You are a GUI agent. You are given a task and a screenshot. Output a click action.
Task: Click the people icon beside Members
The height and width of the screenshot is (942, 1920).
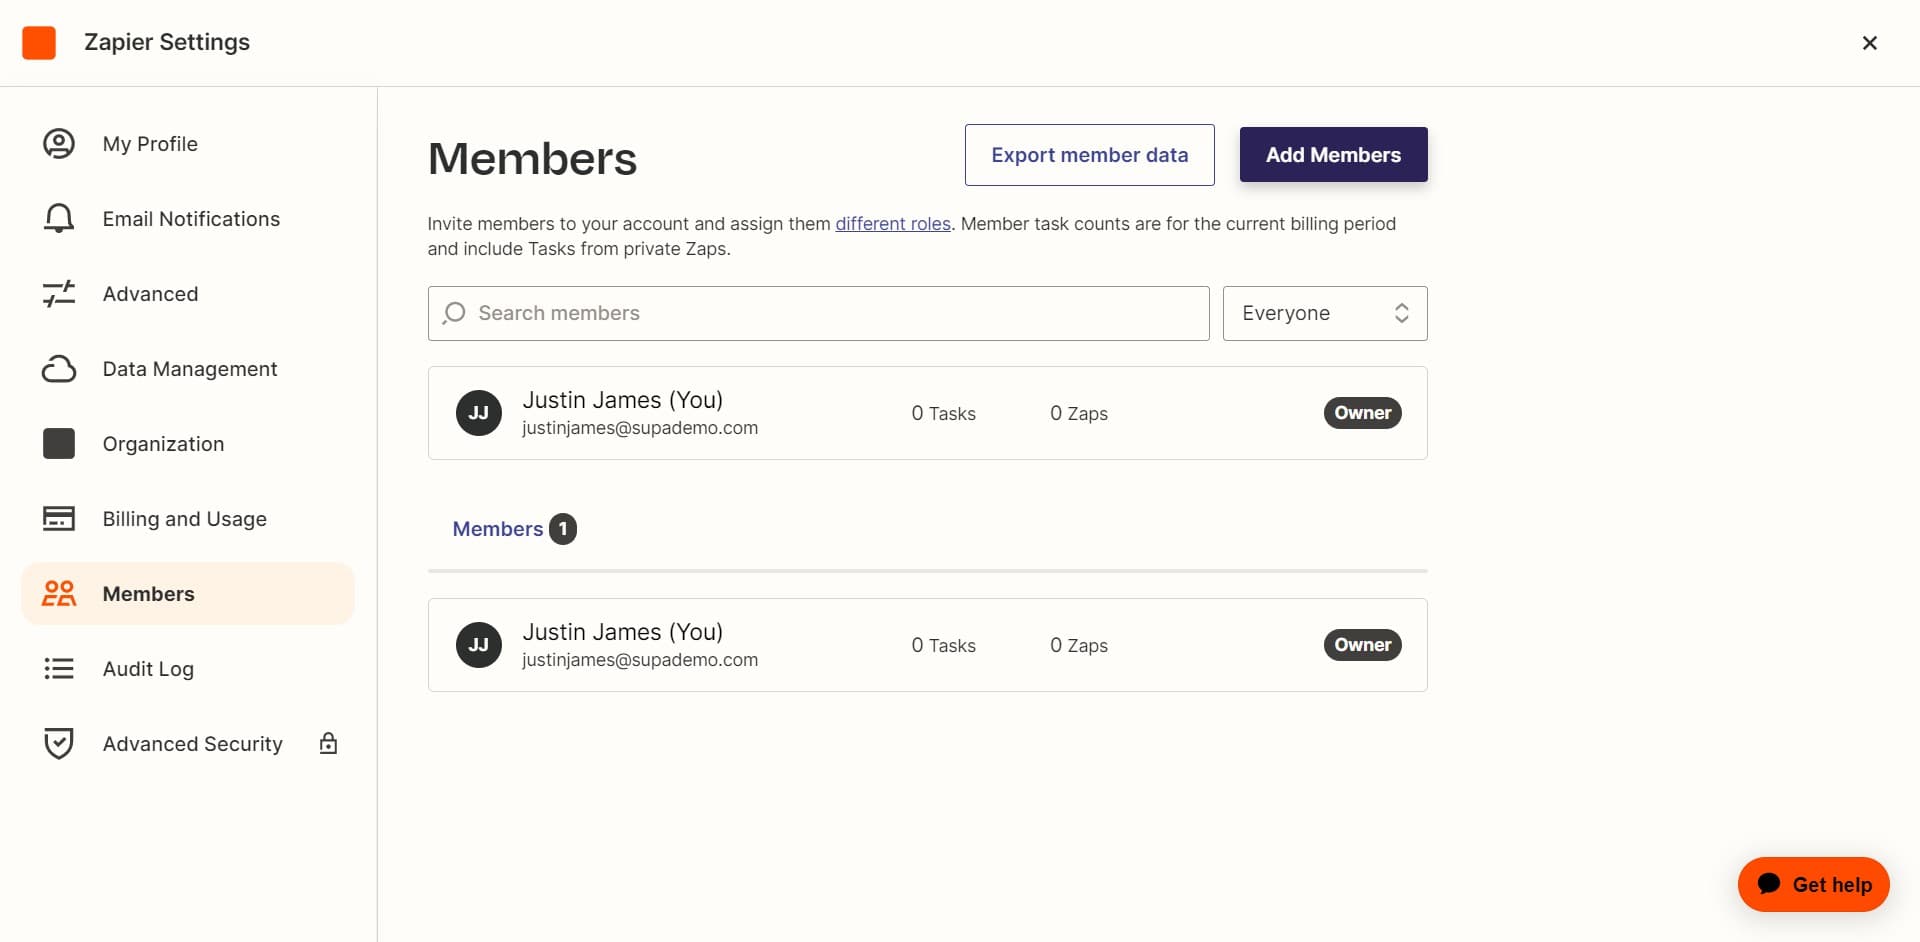click(x=59, y=593)
